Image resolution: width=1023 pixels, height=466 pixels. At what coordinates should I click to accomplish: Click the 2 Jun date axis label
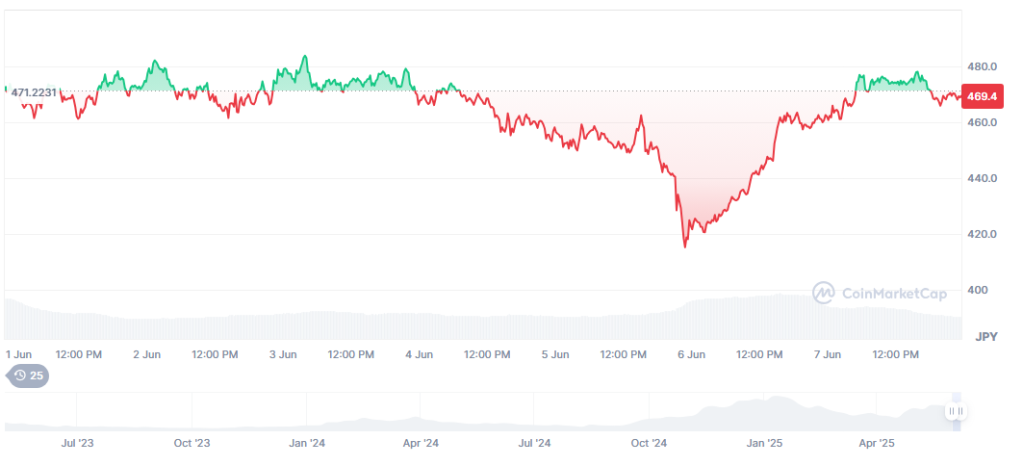tap(148, 354)
